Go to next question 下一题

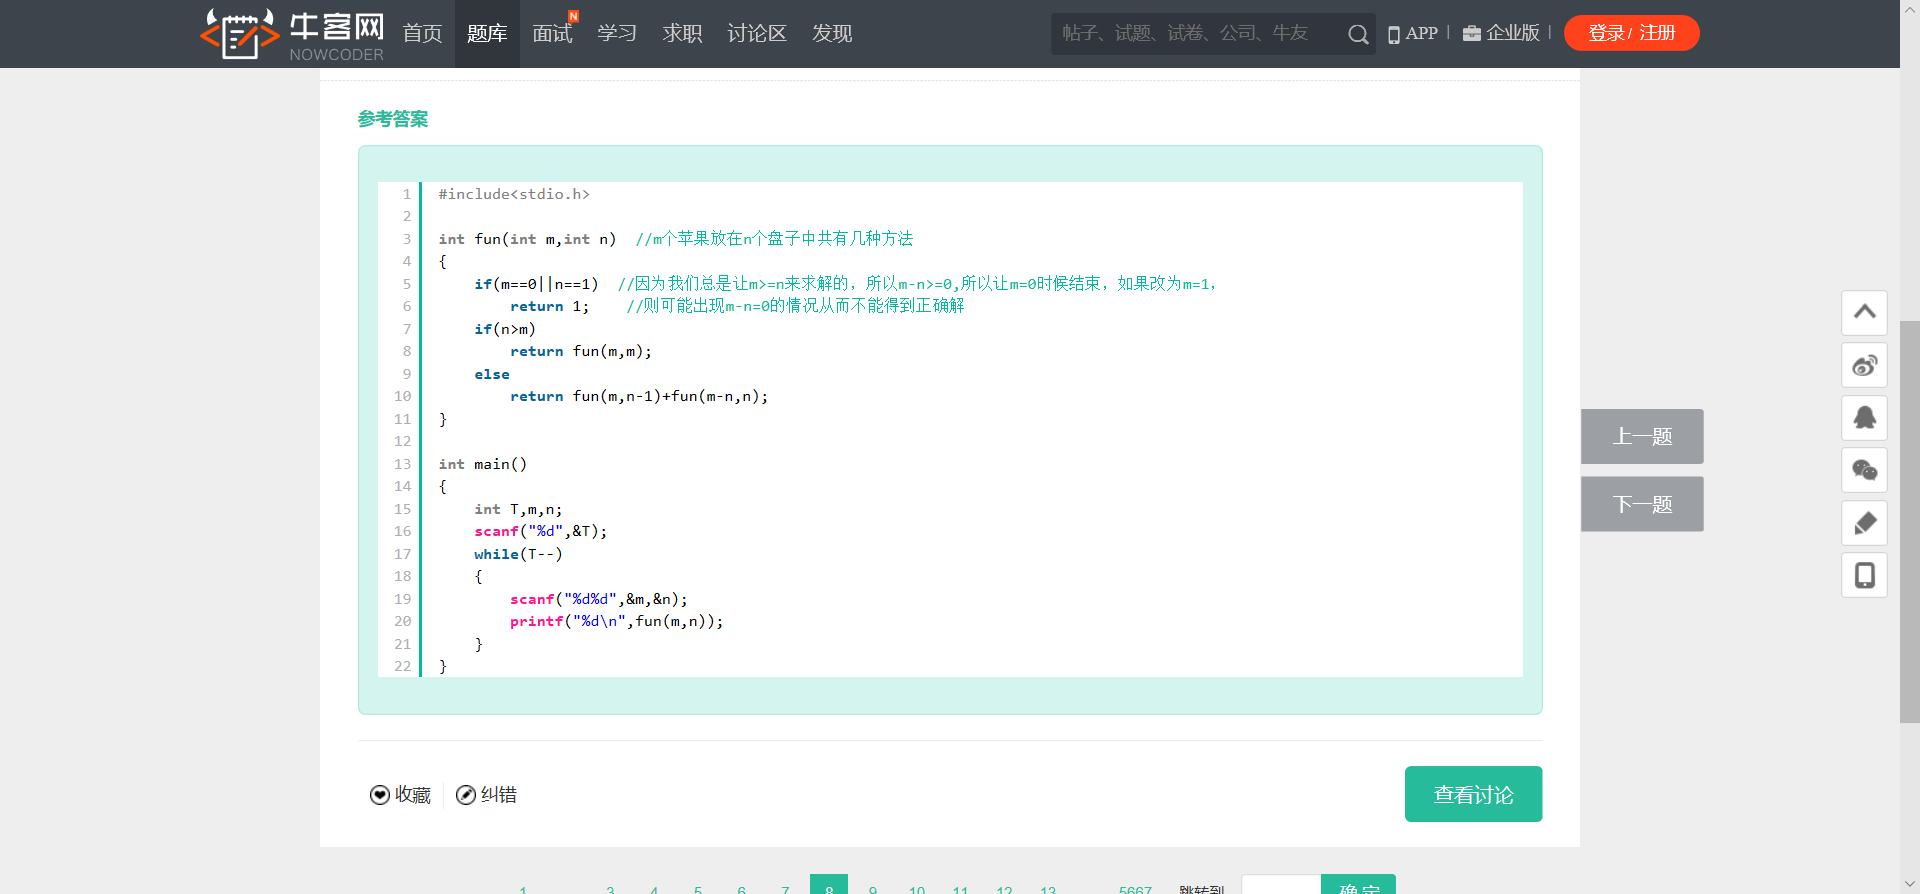(x=1642, y=504)
